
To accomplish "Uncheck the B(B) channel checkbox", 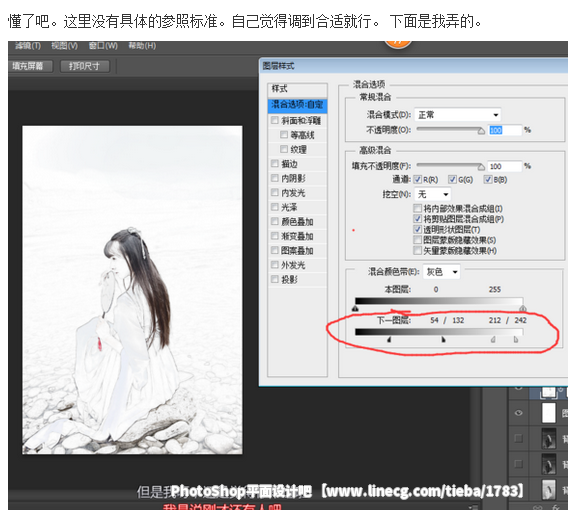I will pyautogui.click(x=488, y=179).
